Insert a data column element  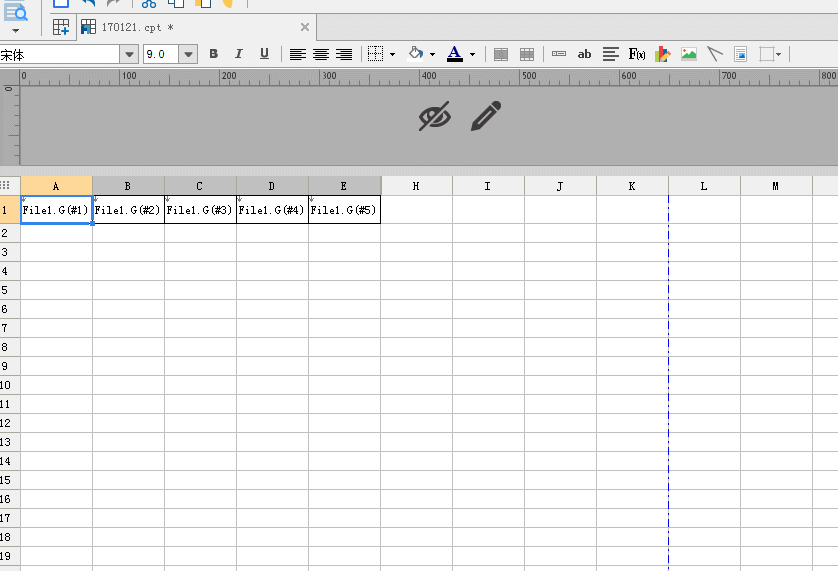click(x=559, y=54)
